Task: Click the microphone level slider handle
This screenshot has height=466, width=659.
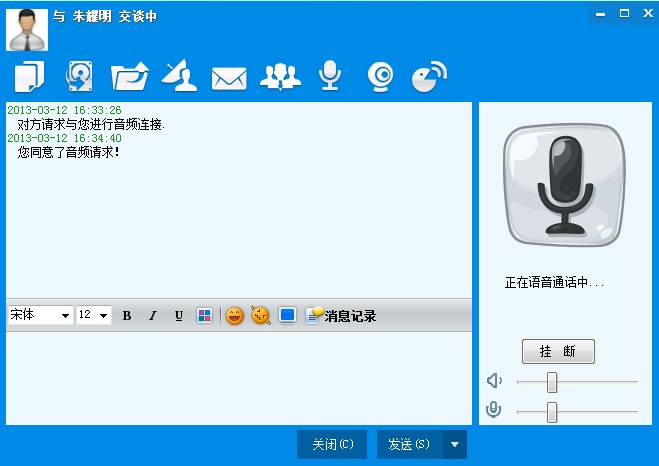Action: [552, 412]
